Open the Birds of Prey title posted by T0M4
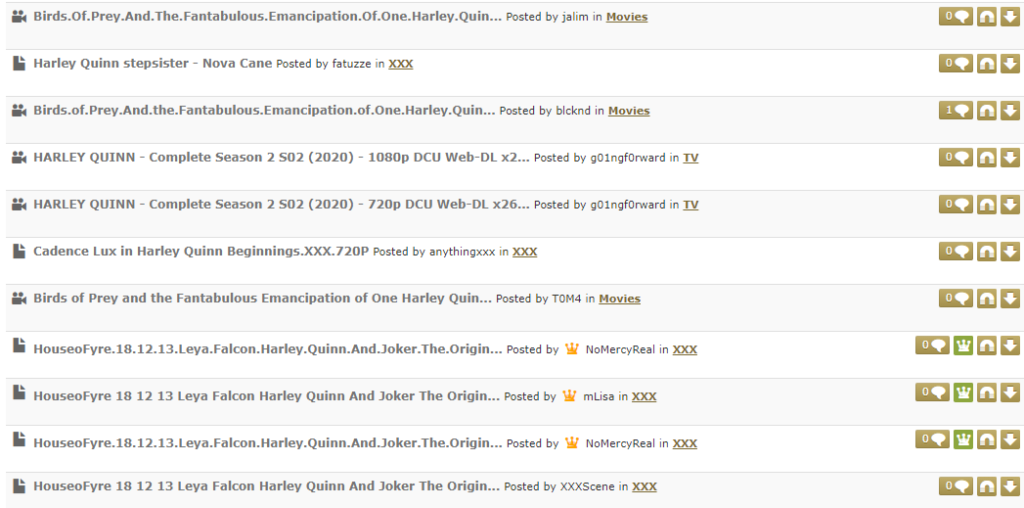Image resolution: width=1024 pixels, height=508 pixels. coord(262,299)
